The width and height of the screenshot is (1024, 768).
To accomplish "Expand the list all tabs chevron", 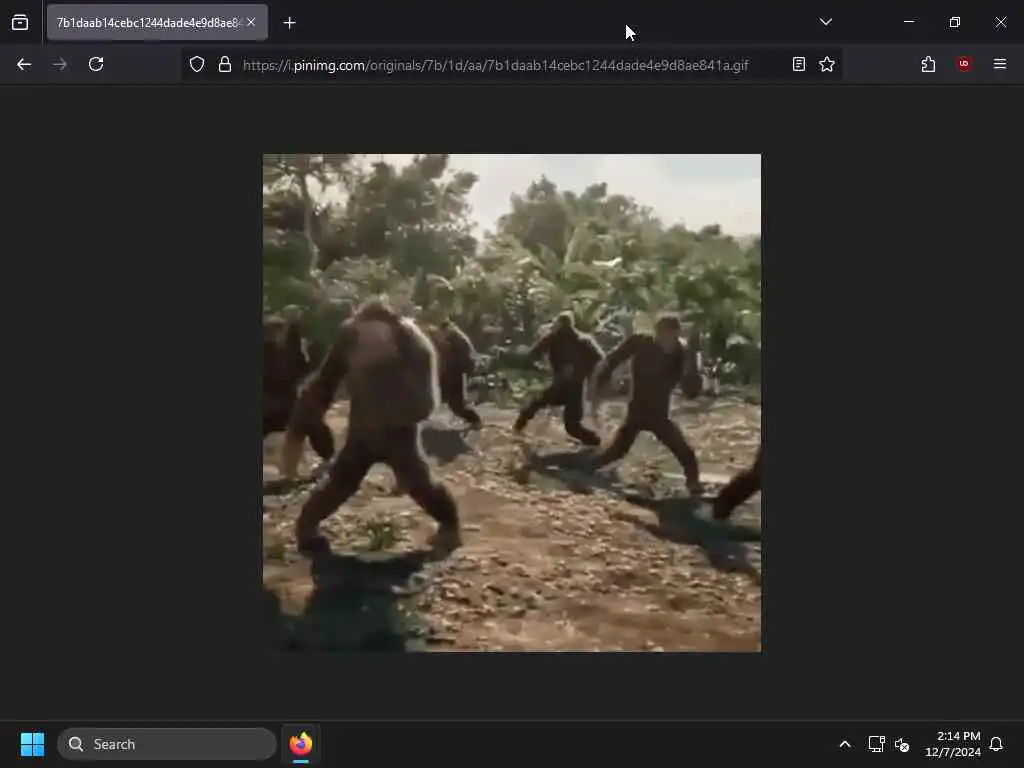I will pos(825,22).
